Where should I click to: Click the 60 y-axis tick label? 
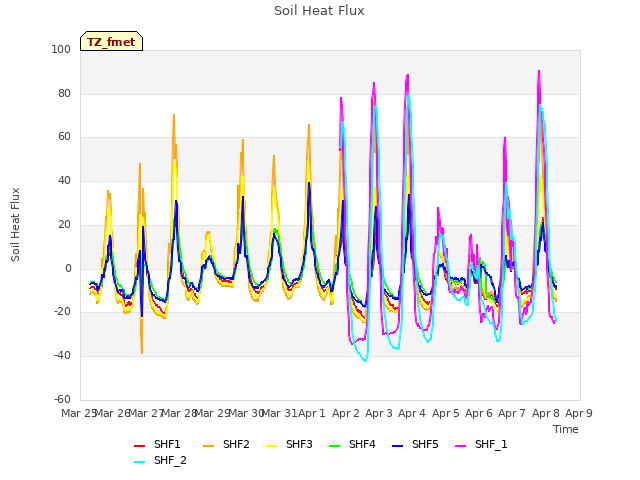click(64, 137)
